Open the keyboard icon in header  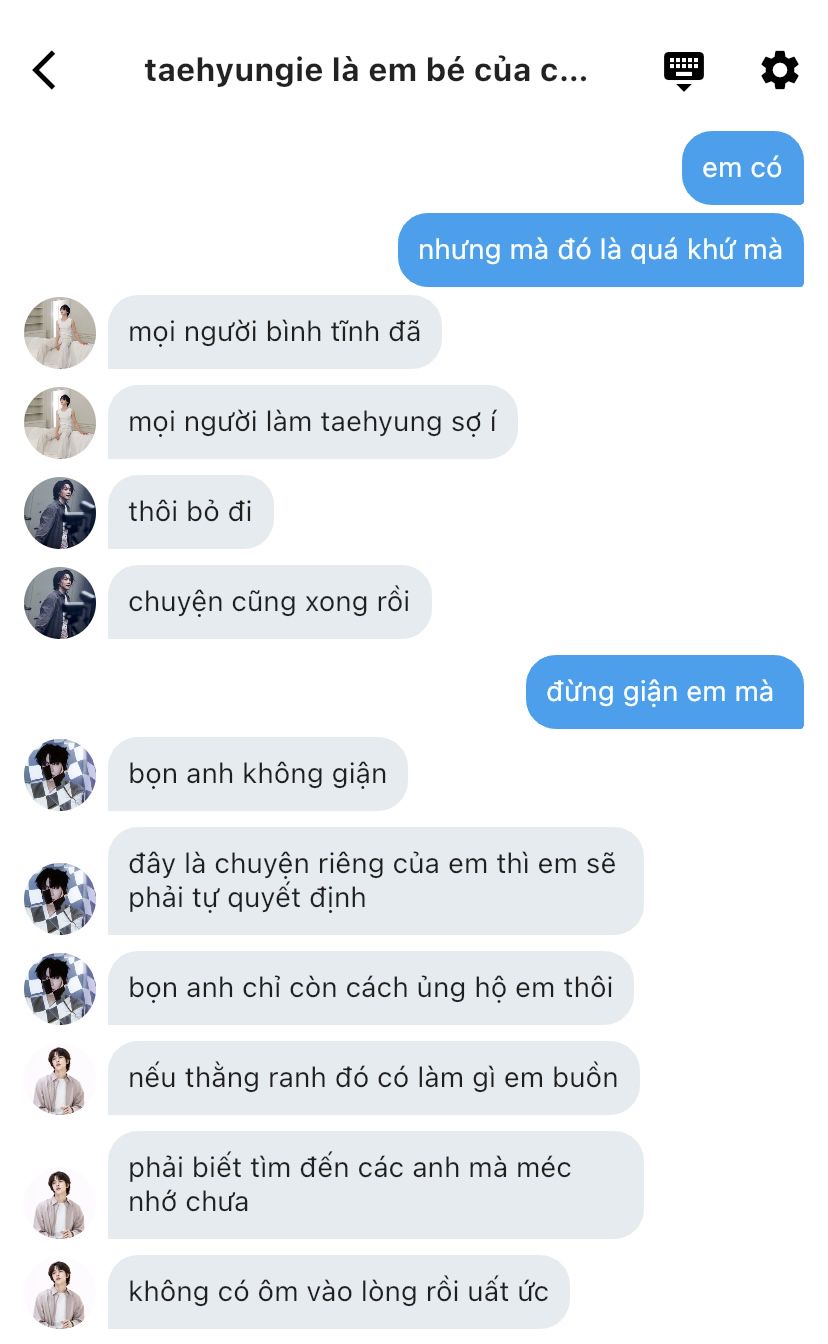tap(684, 70)
